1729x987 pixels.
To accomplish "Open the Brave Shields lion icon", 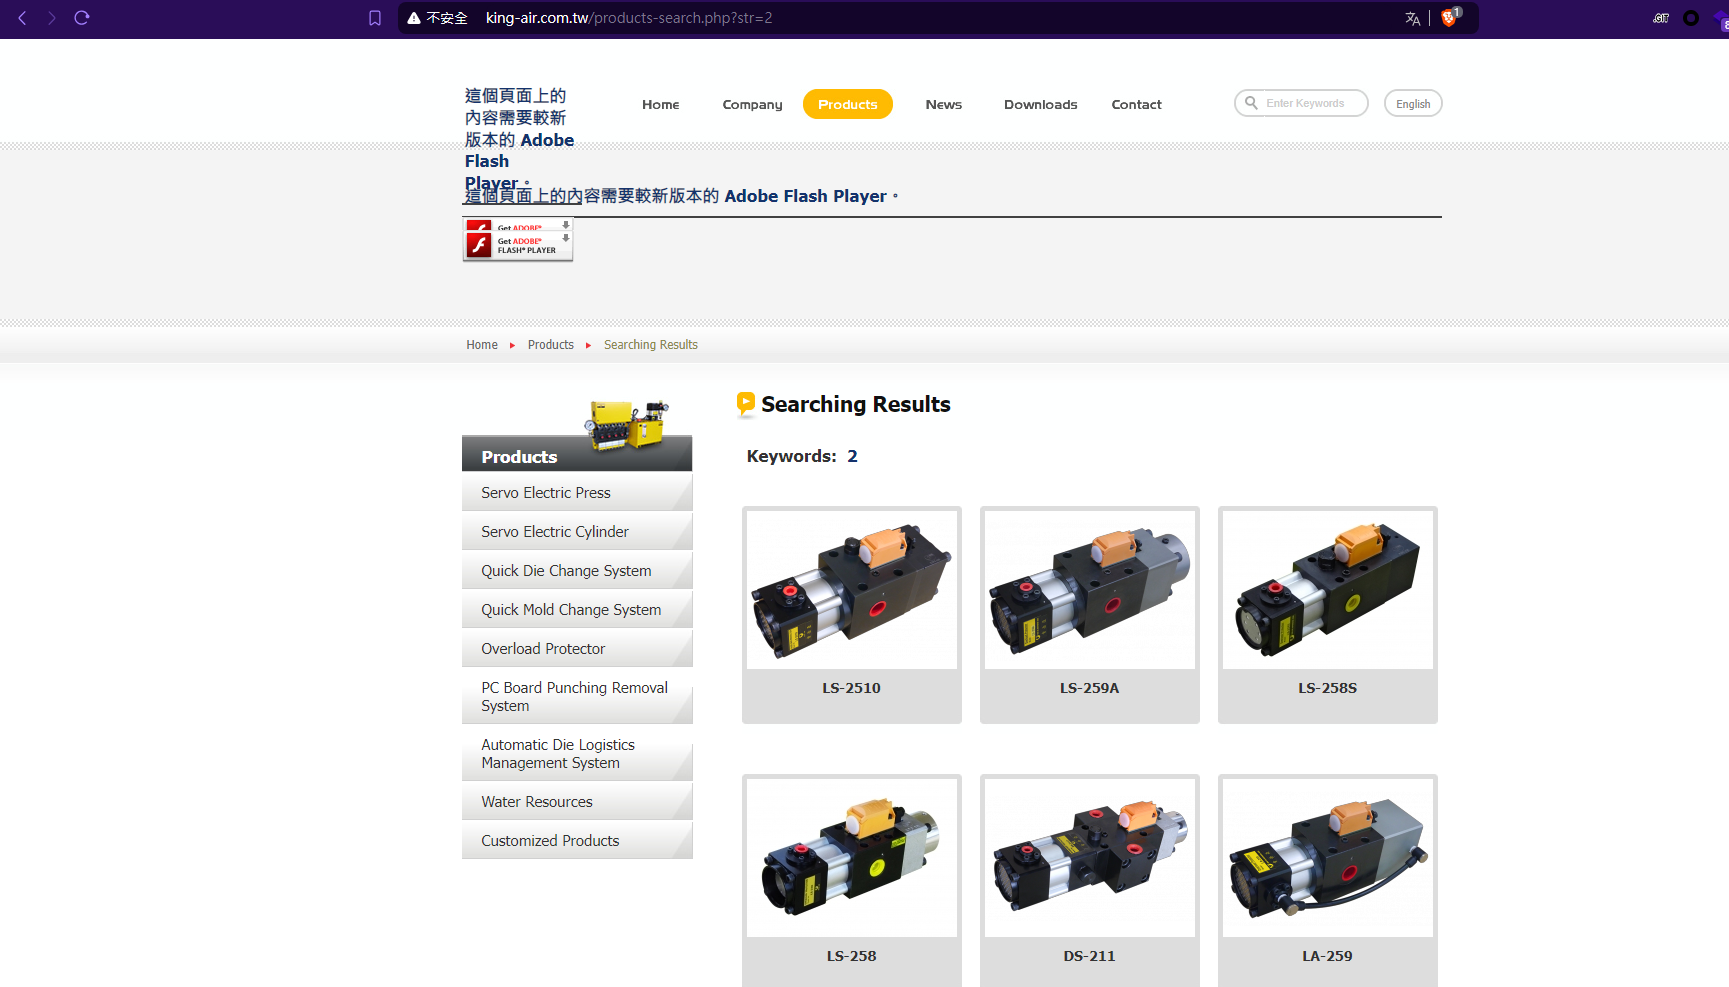I will pos(1449,17).
